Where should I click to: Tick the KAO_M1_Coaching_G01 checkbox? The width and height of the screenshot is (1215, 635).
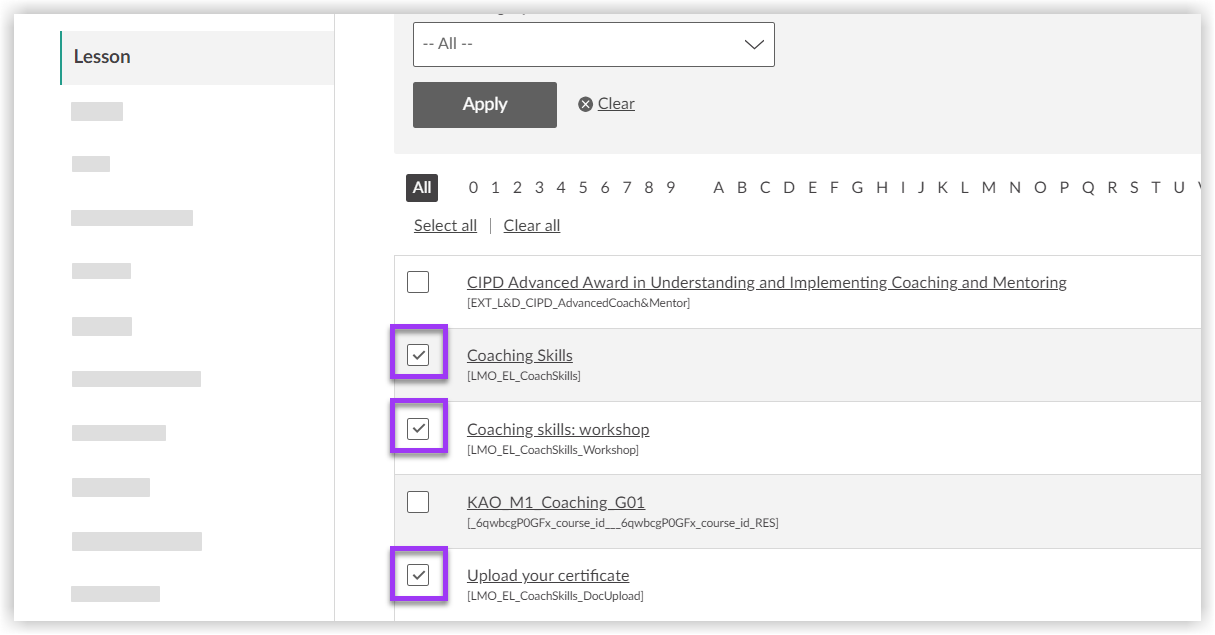pos(418,502)
